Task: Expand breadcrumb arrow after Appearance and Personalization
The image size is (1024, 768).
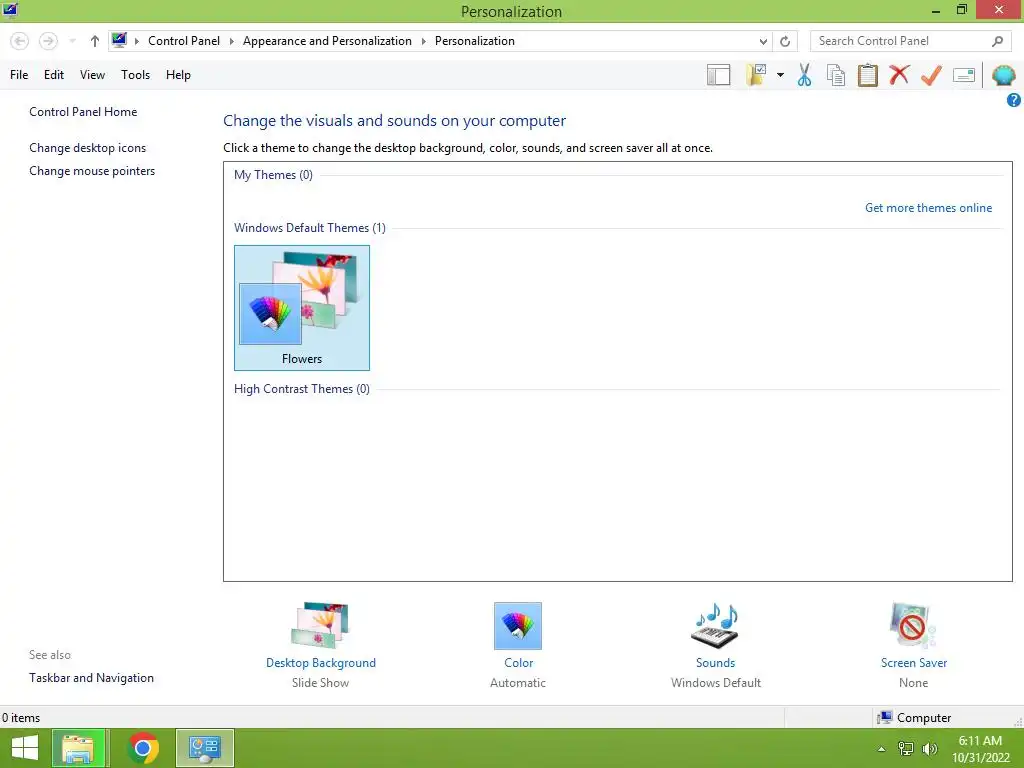Action: (x=423, y=41)
